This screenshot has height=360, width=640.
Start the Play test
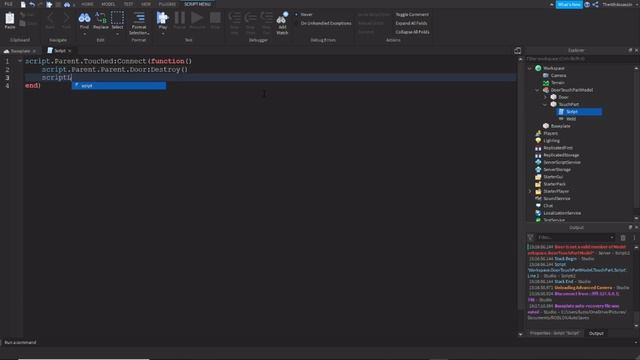162,18
